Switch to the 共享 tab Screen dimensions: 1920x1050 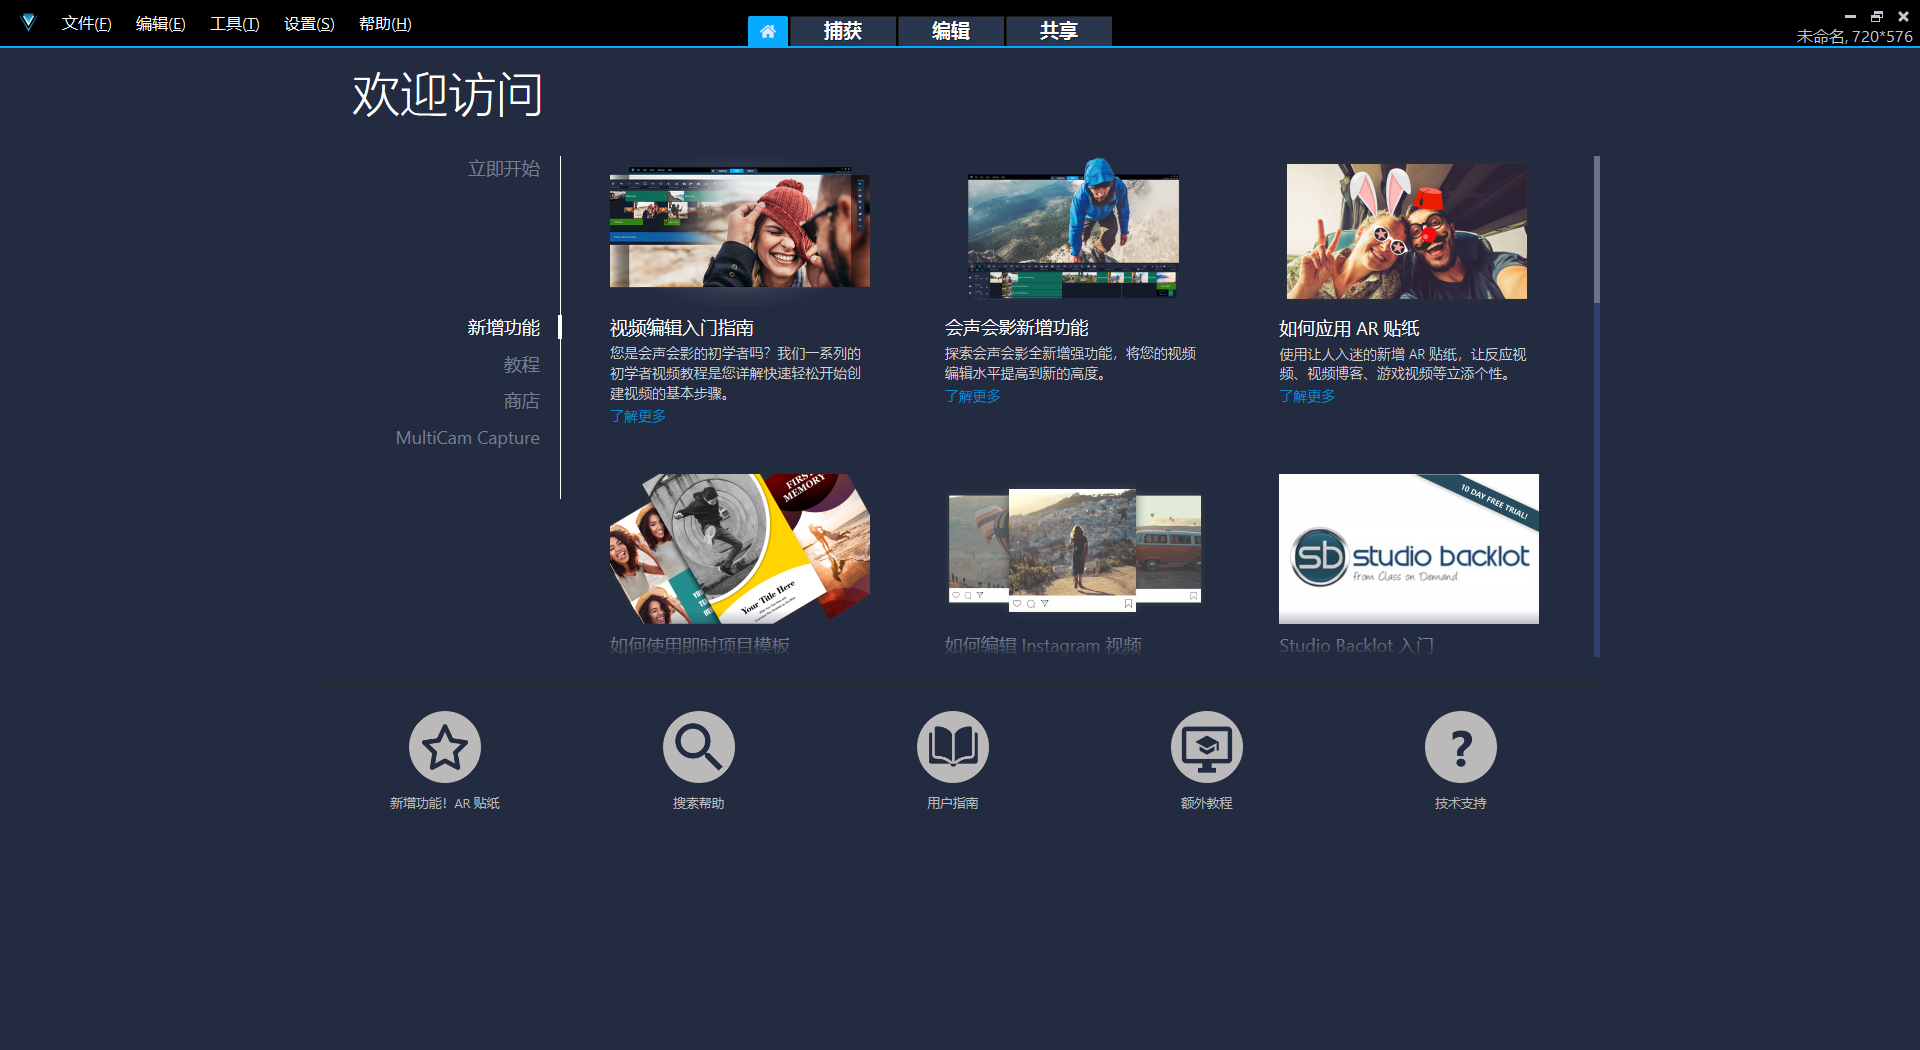(x=1057, y=31)
